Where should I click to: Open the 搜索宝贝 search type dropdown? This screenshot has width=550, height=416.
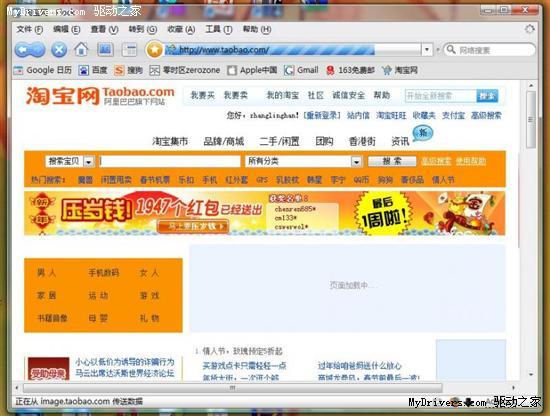click(89, 161)
